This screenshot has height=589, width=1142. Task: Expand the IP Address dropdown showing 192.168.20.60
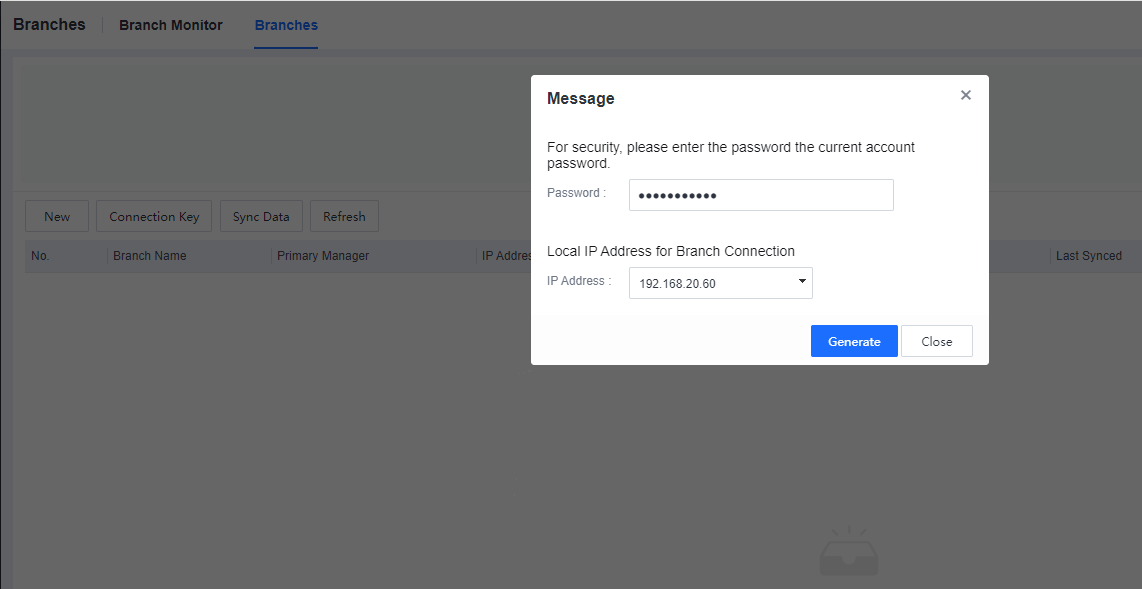(x=720, y=283)
